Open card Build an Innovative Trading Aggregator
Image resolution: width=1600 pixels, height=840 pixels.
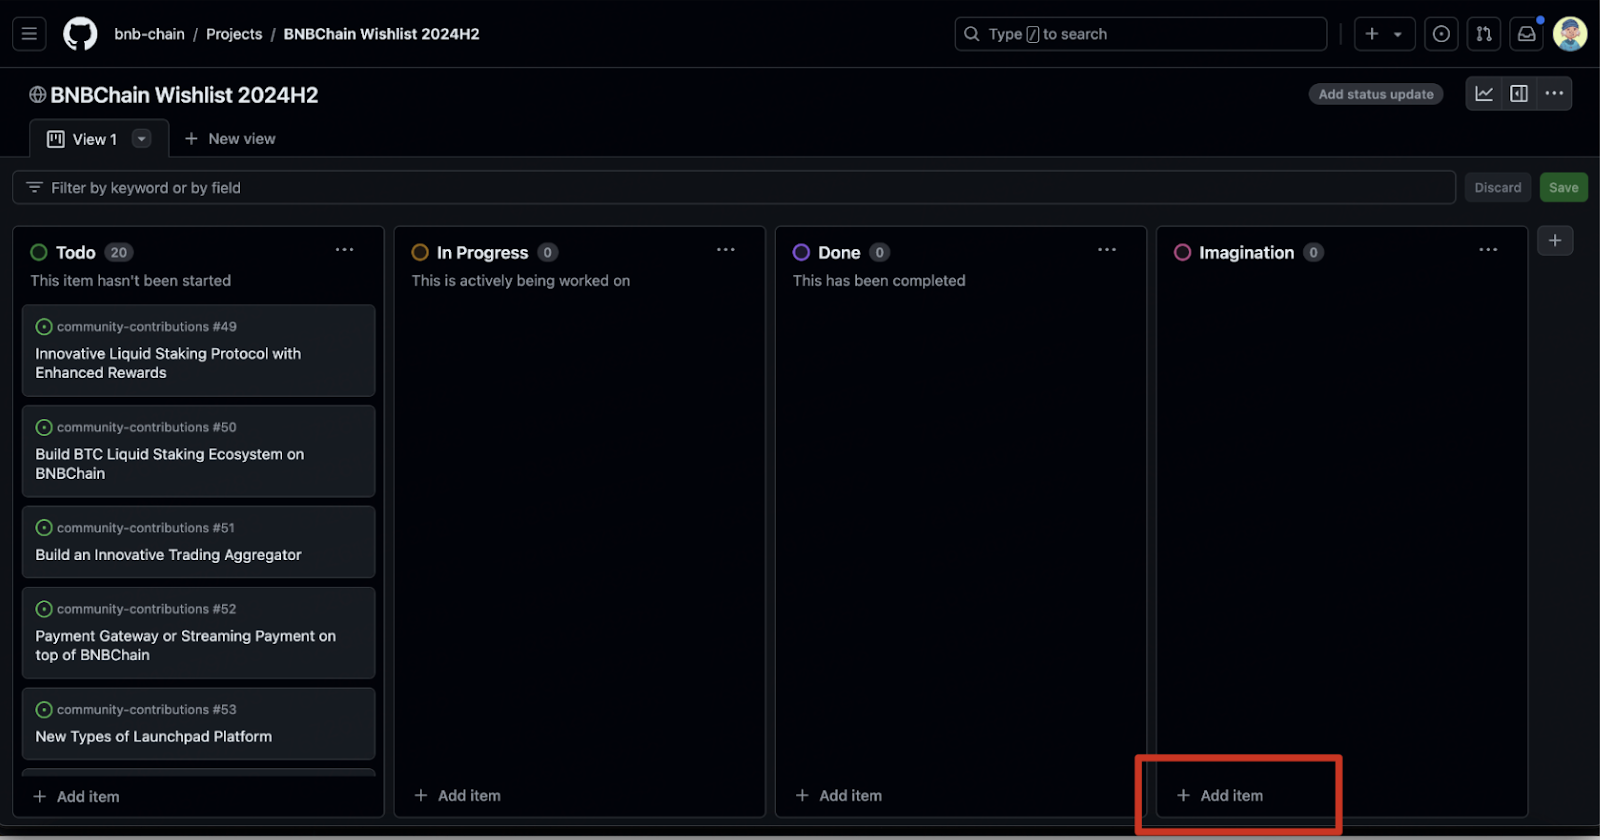168,555
